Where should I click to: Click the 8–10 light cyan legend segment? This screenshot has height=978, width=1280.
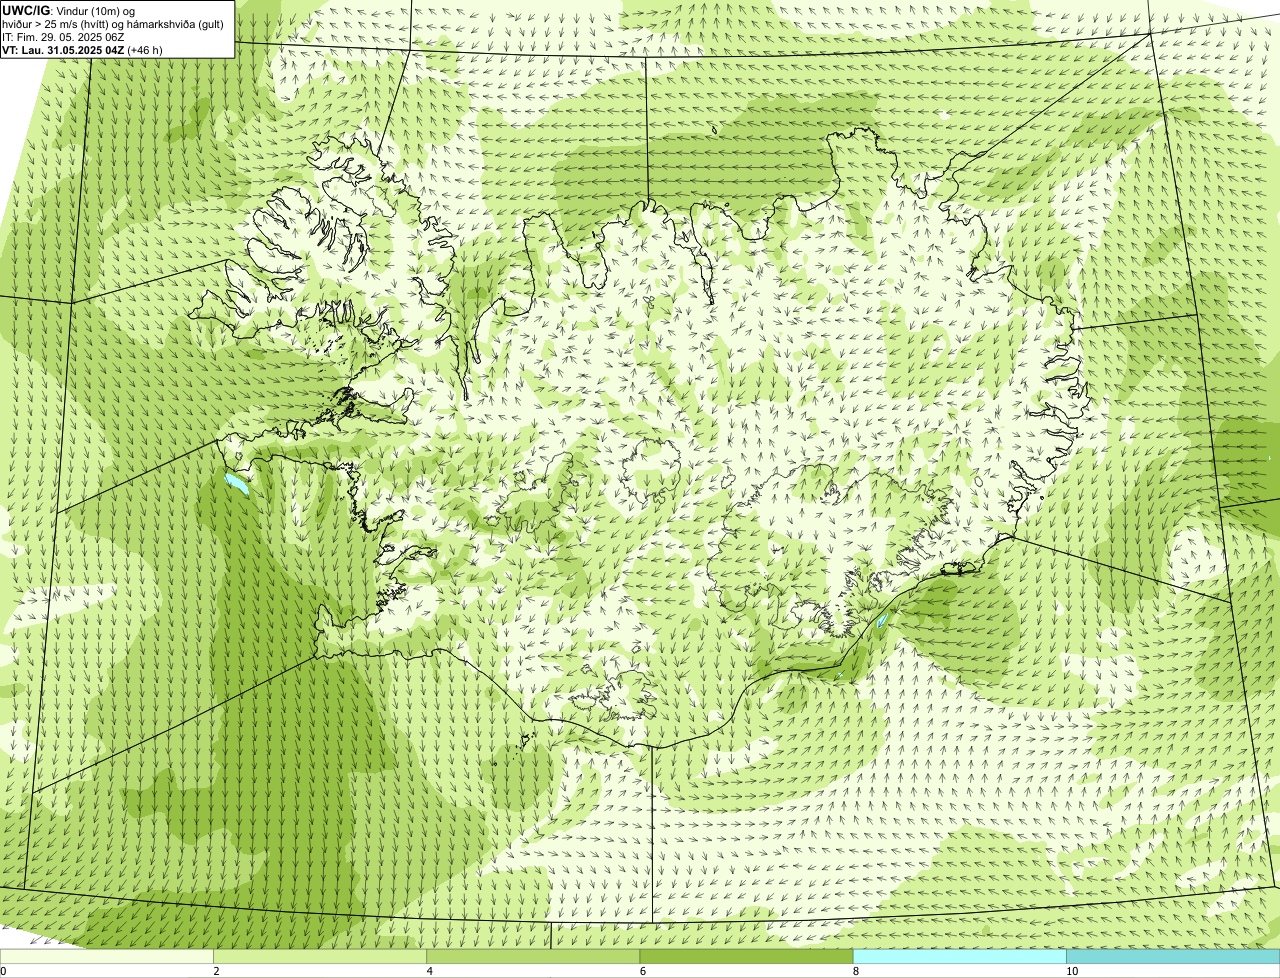959,956
